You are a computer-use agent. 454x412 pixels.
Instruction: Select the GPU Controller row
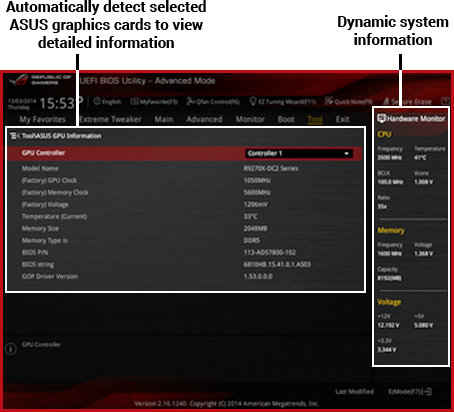click(x=184, y=153)
